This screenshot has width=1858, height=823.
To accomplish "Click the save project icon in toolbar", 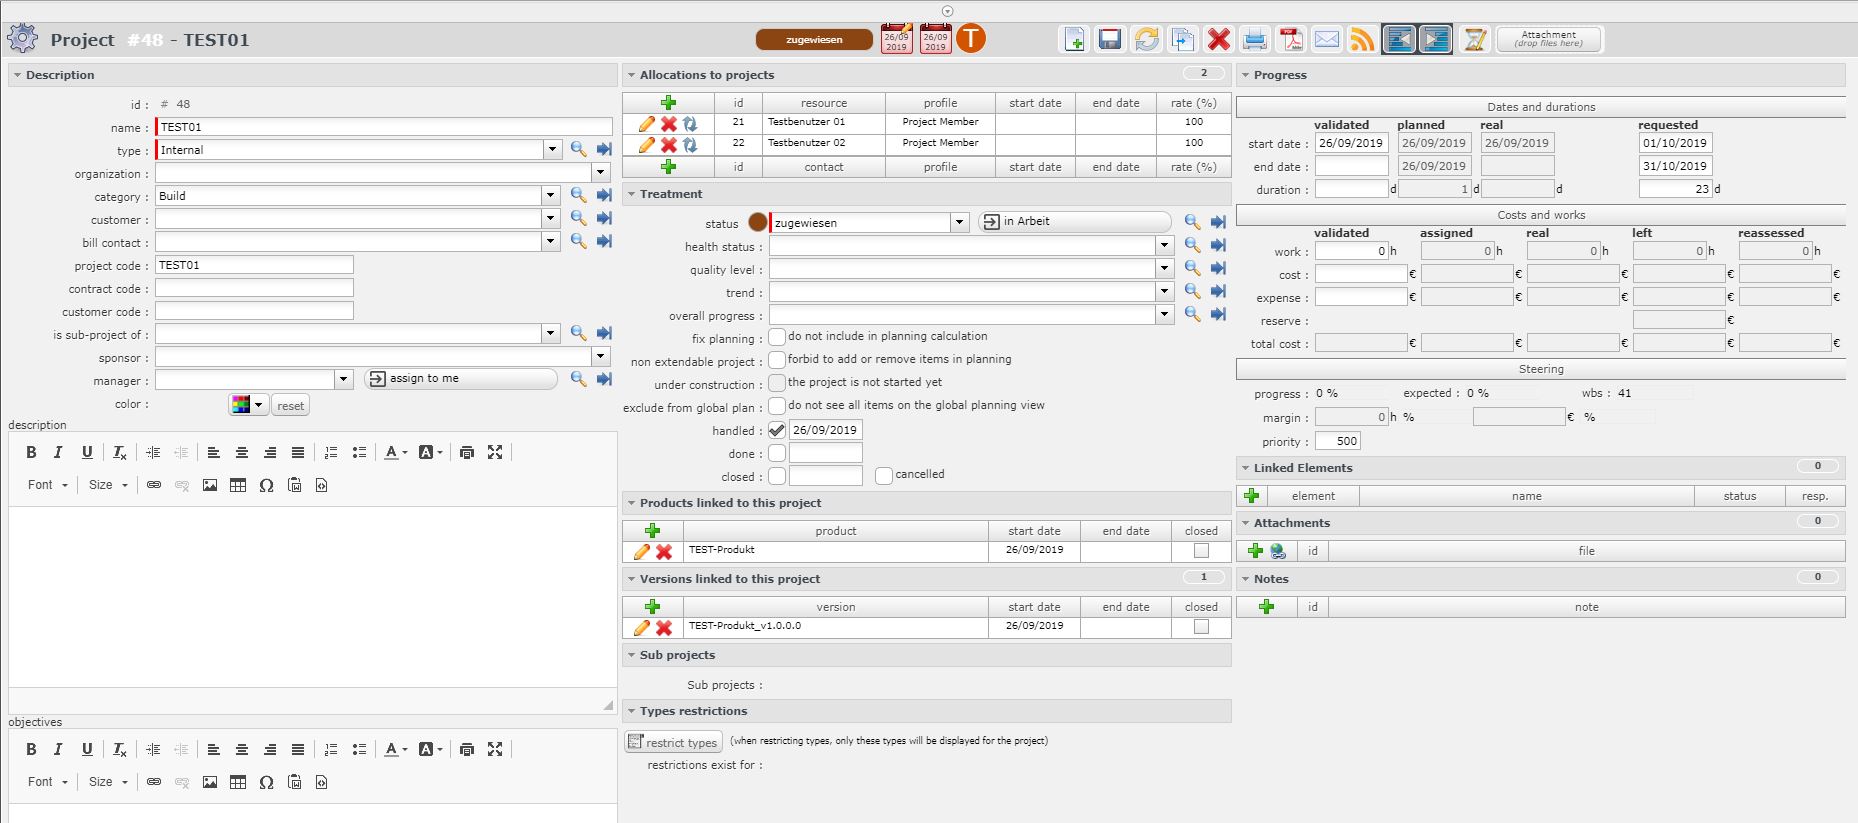I will [x=1109, y=40].
